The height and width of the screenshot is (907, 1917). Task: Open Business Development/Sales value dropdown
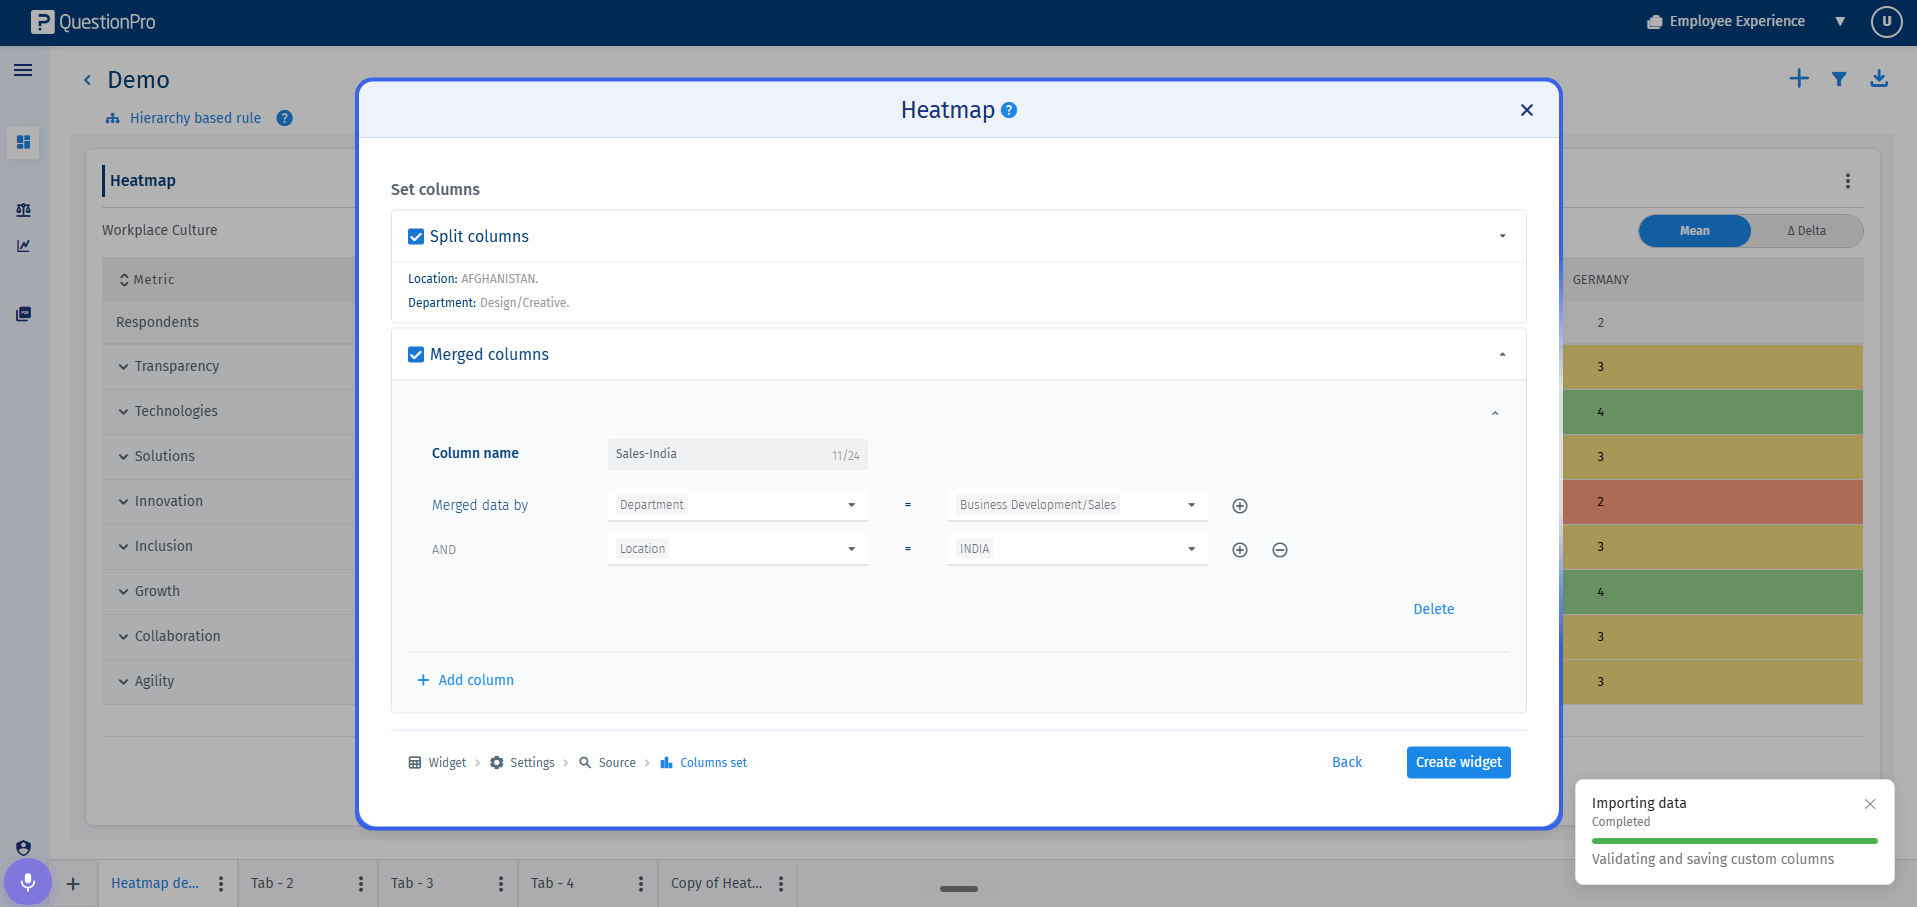(x=1077, y=505)
